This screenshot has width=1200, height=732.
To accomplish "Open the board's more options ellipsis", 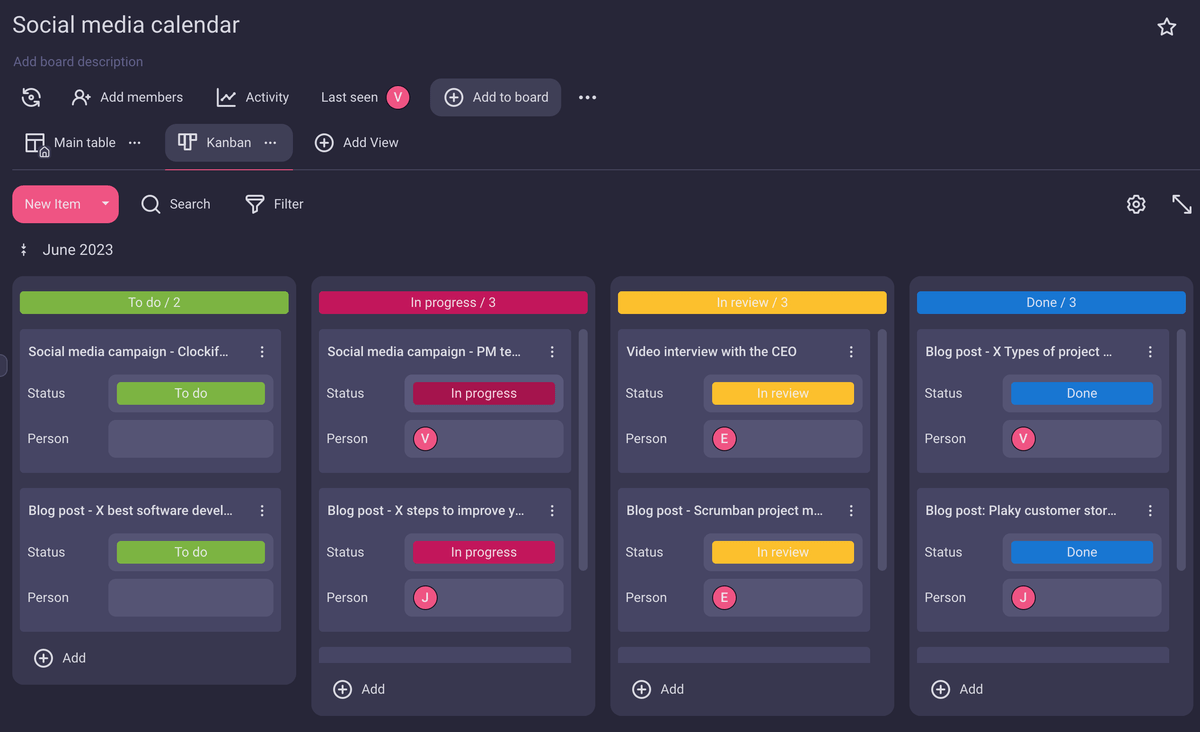I will click(x=587, y=97).
